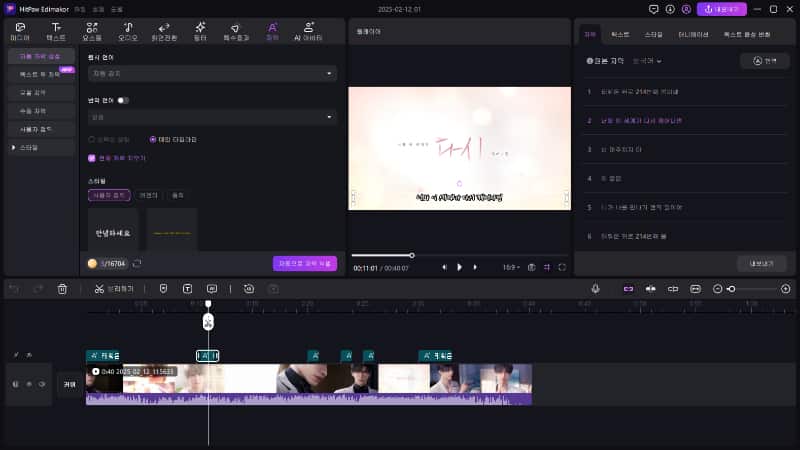Toggle the translation language switch
The width and height of the screenshot is (800, 450).
[x=123, y=100]
